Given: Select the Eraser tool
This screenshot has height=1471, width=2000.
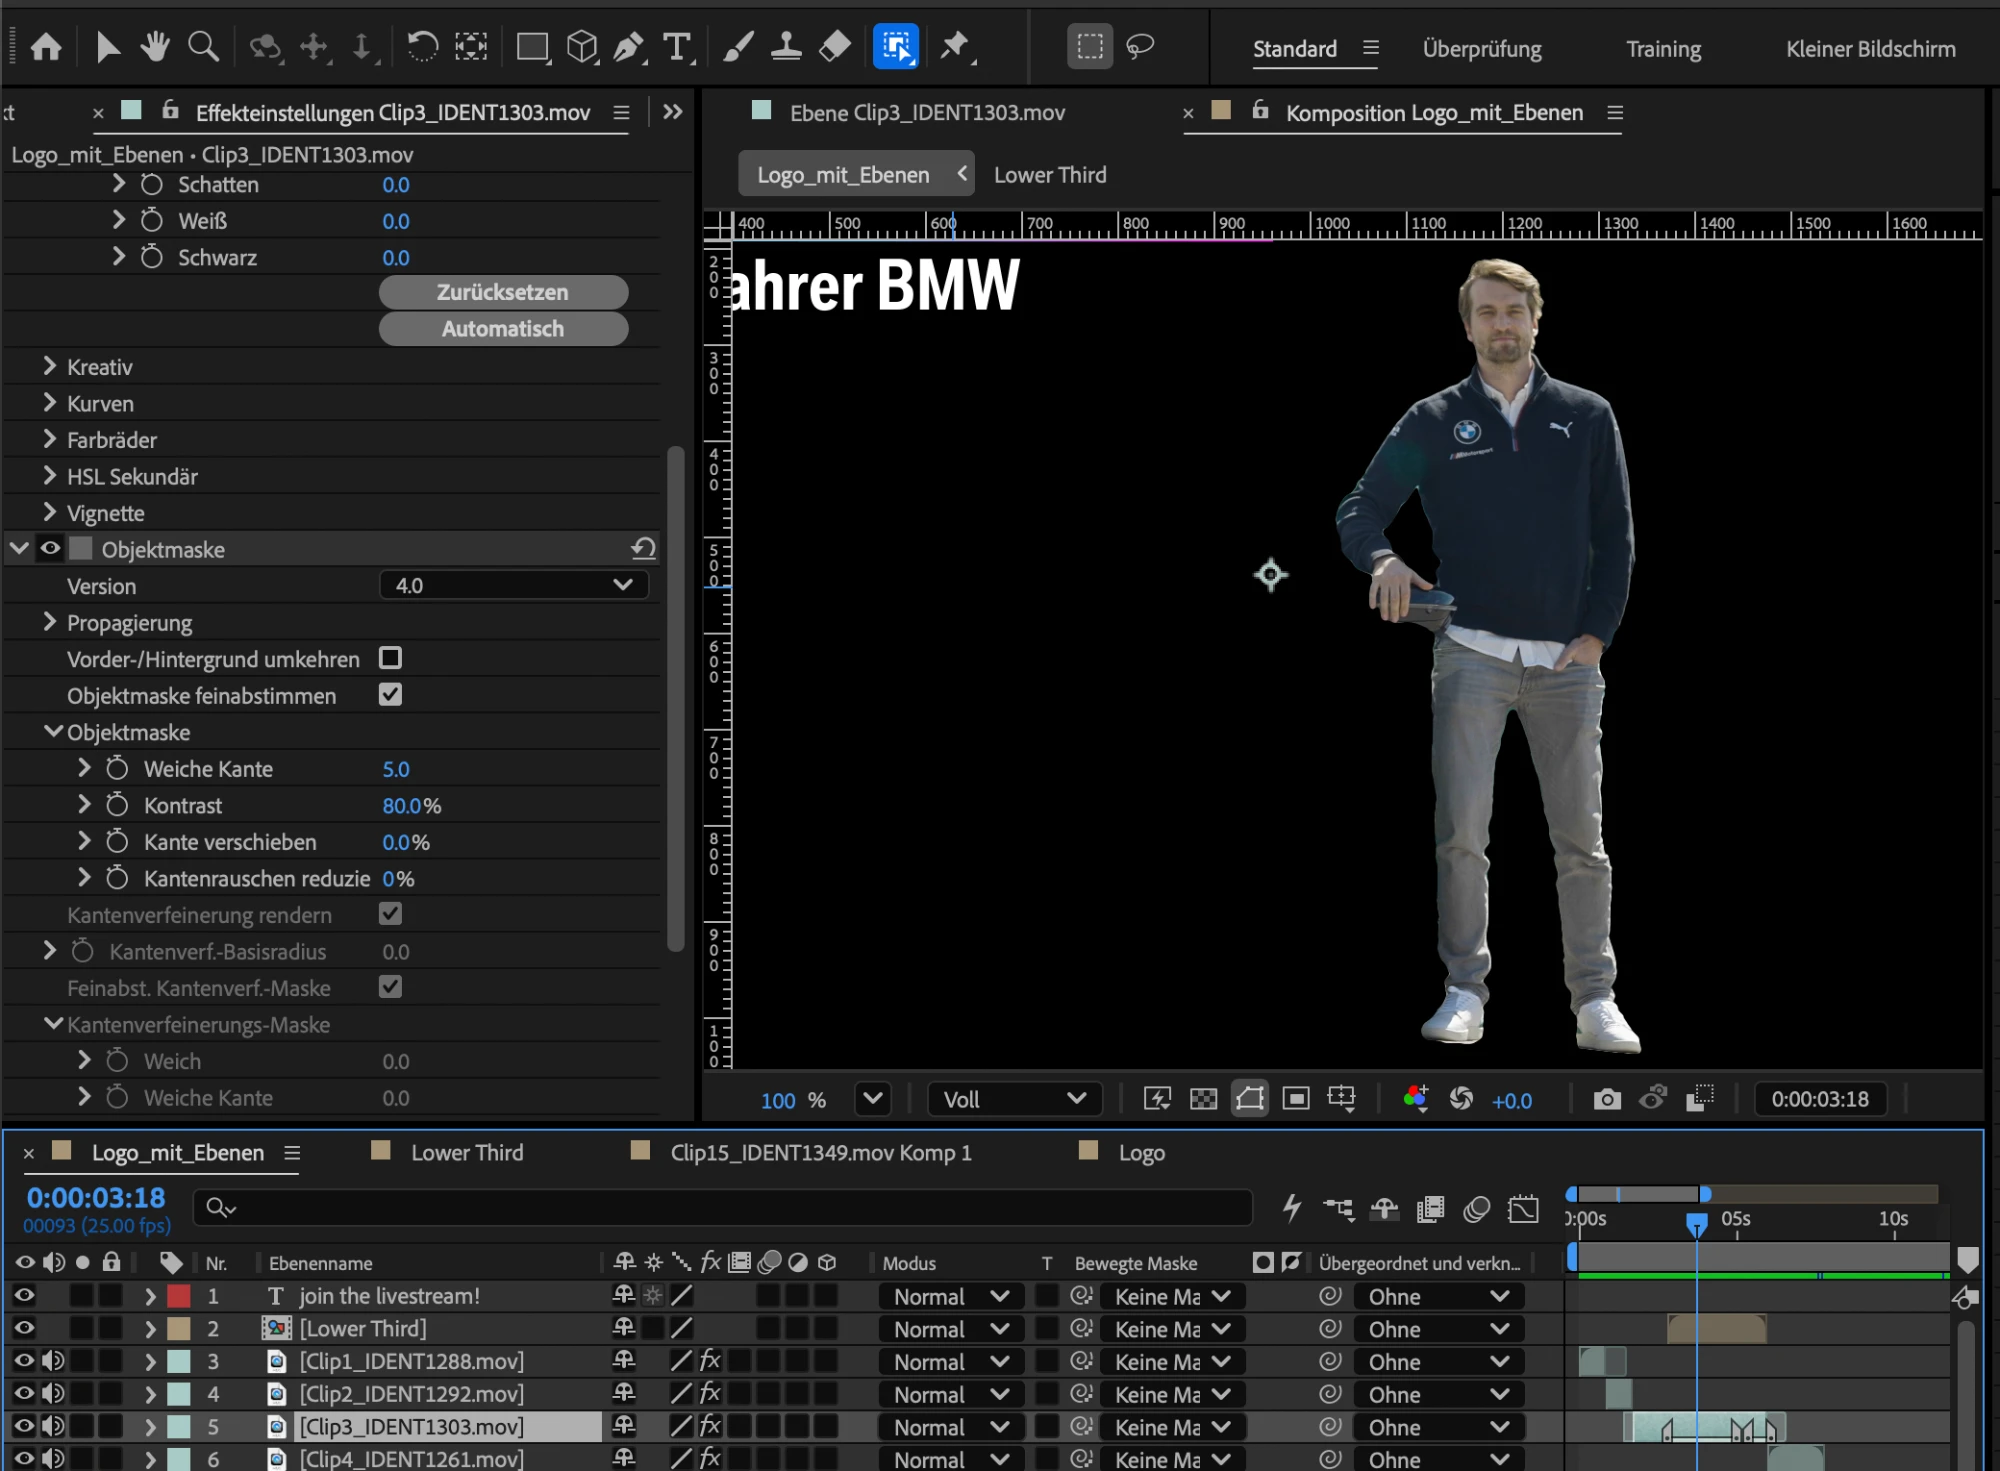Looking at the screenshot, I should point(834,47).
